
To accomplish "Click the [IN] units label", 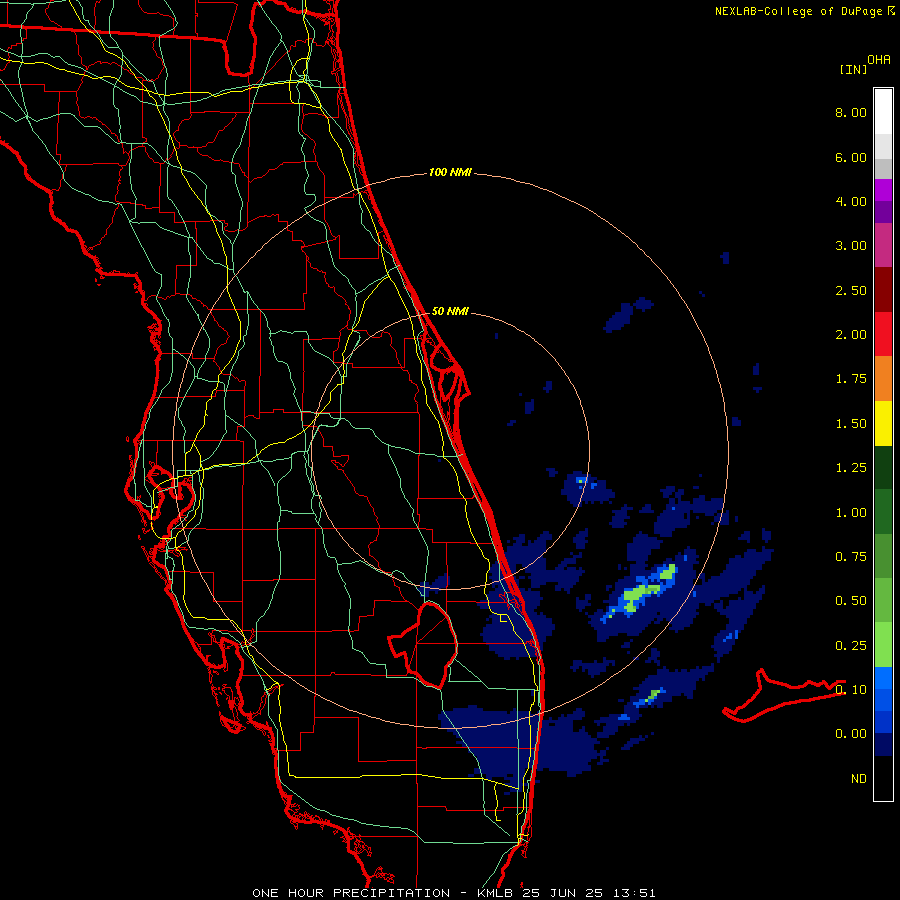I will [853, 69].
